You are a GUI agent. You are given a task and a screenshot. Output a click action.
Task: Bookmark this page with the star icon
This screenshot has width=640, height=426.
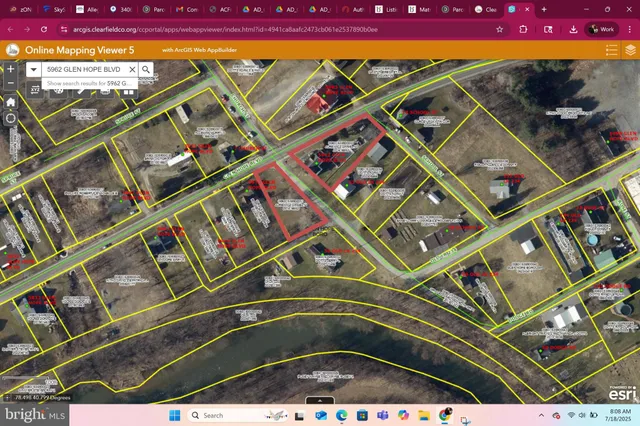pos(499,29)
